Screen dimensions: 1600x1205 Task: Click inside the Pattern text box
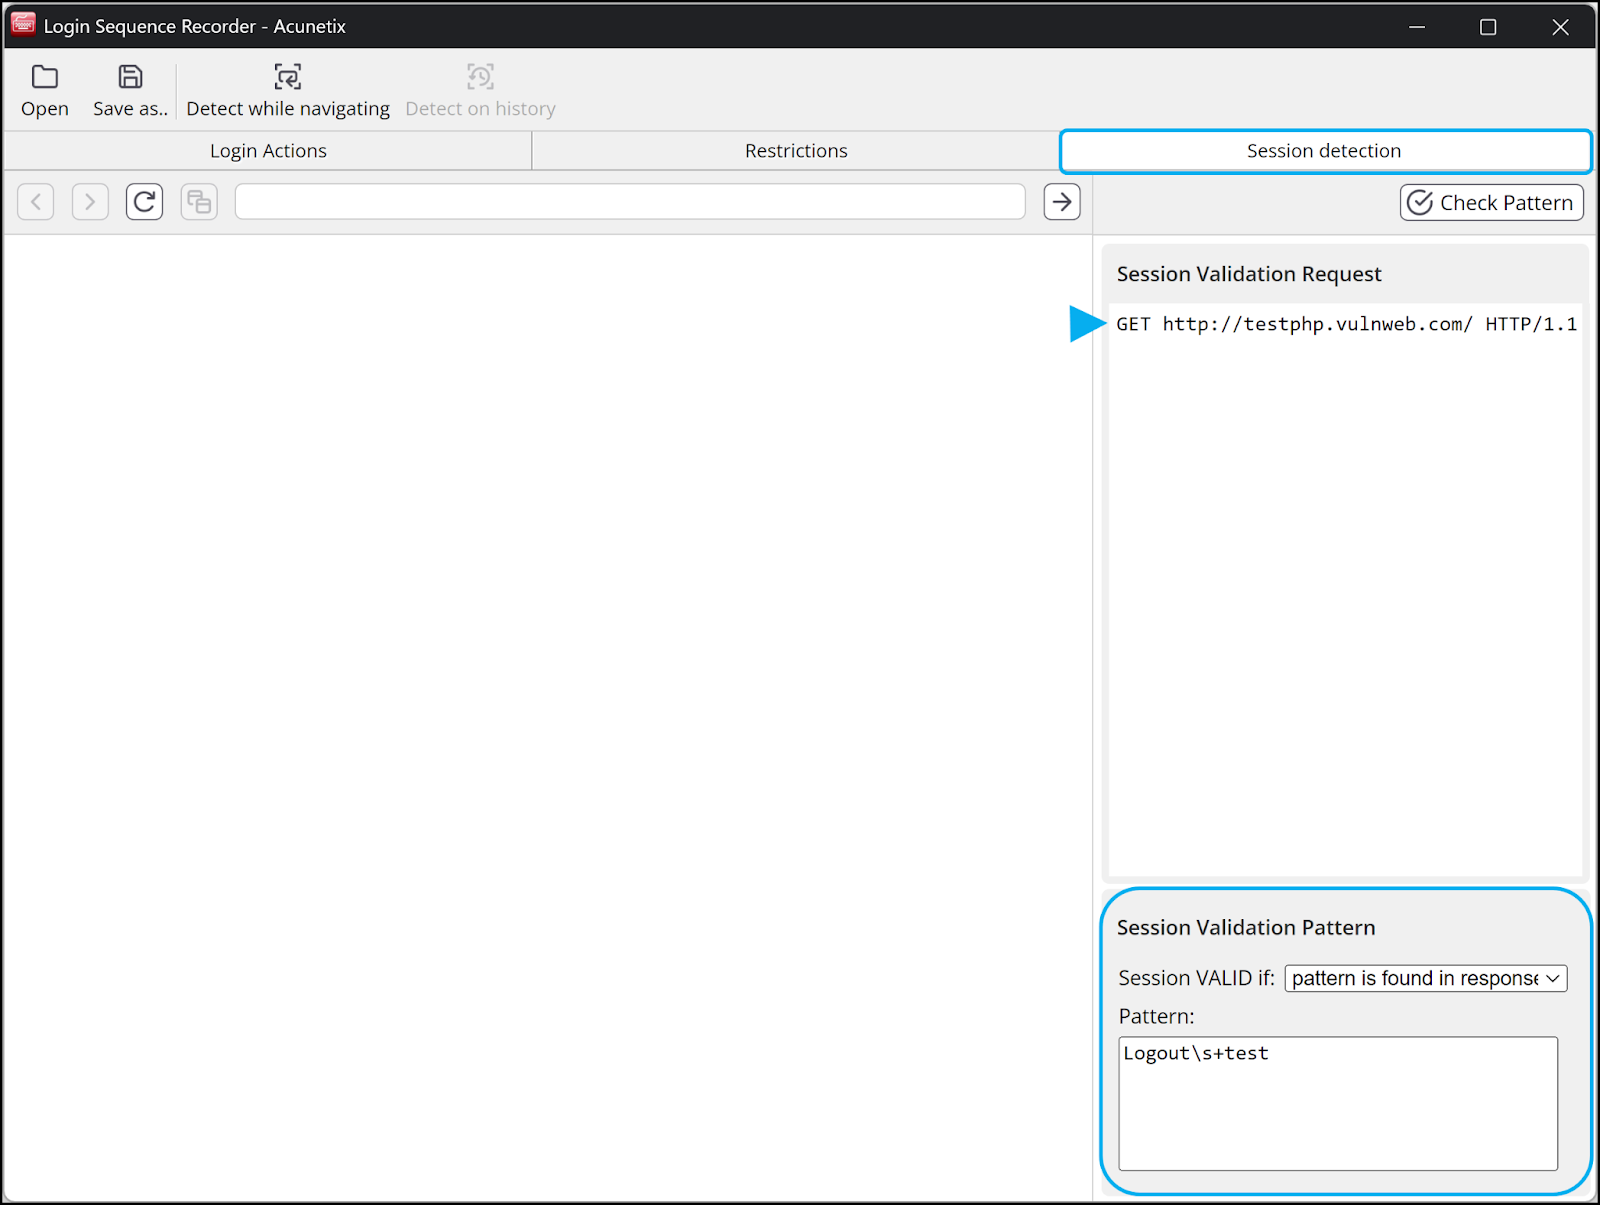pyautogui.click(x=1338, y=1103)
